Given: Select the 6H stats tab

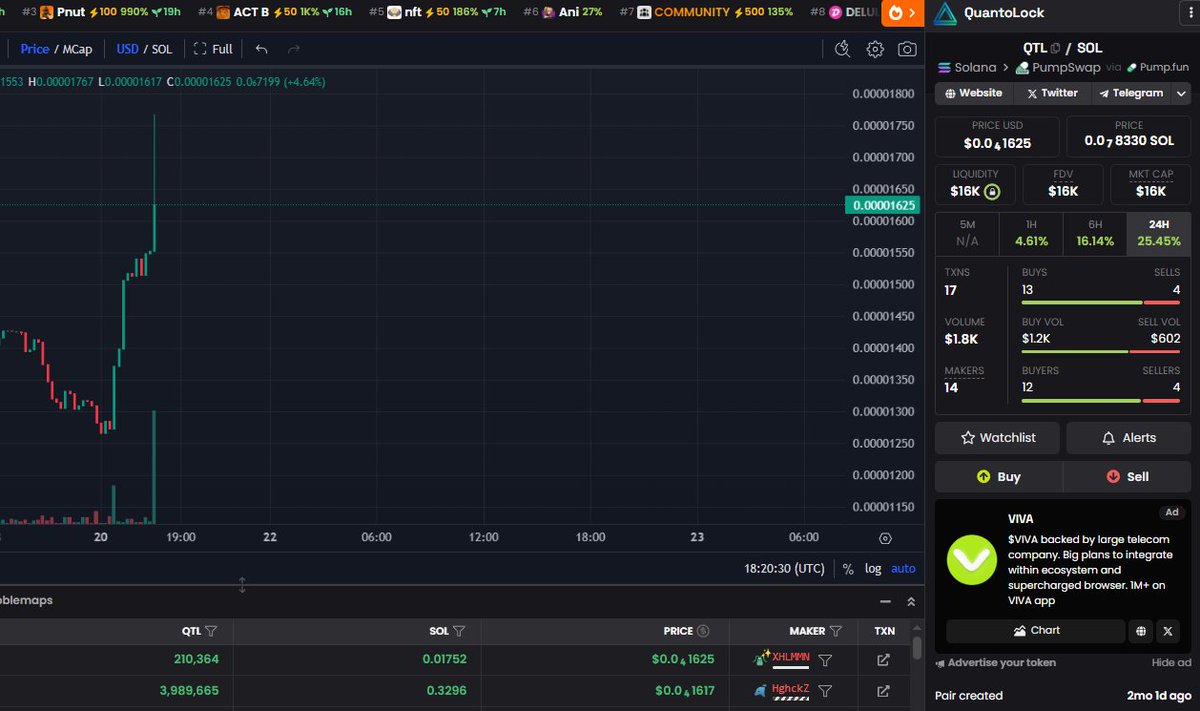Looking at the screenshot, I should (x=1095, y=233).
